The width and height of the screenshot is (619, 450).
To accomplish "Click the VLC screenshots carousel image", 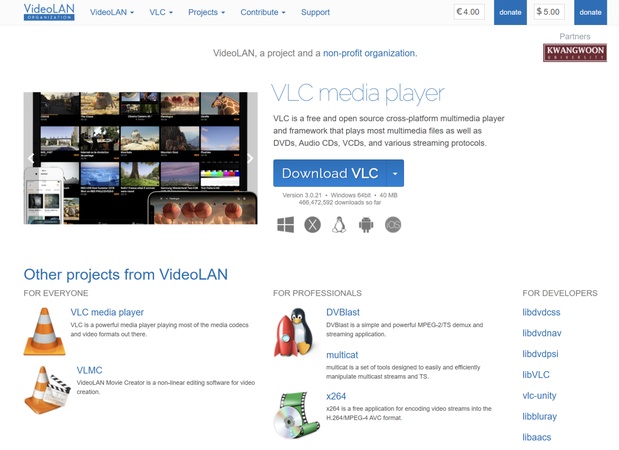I will coord(141,158).
